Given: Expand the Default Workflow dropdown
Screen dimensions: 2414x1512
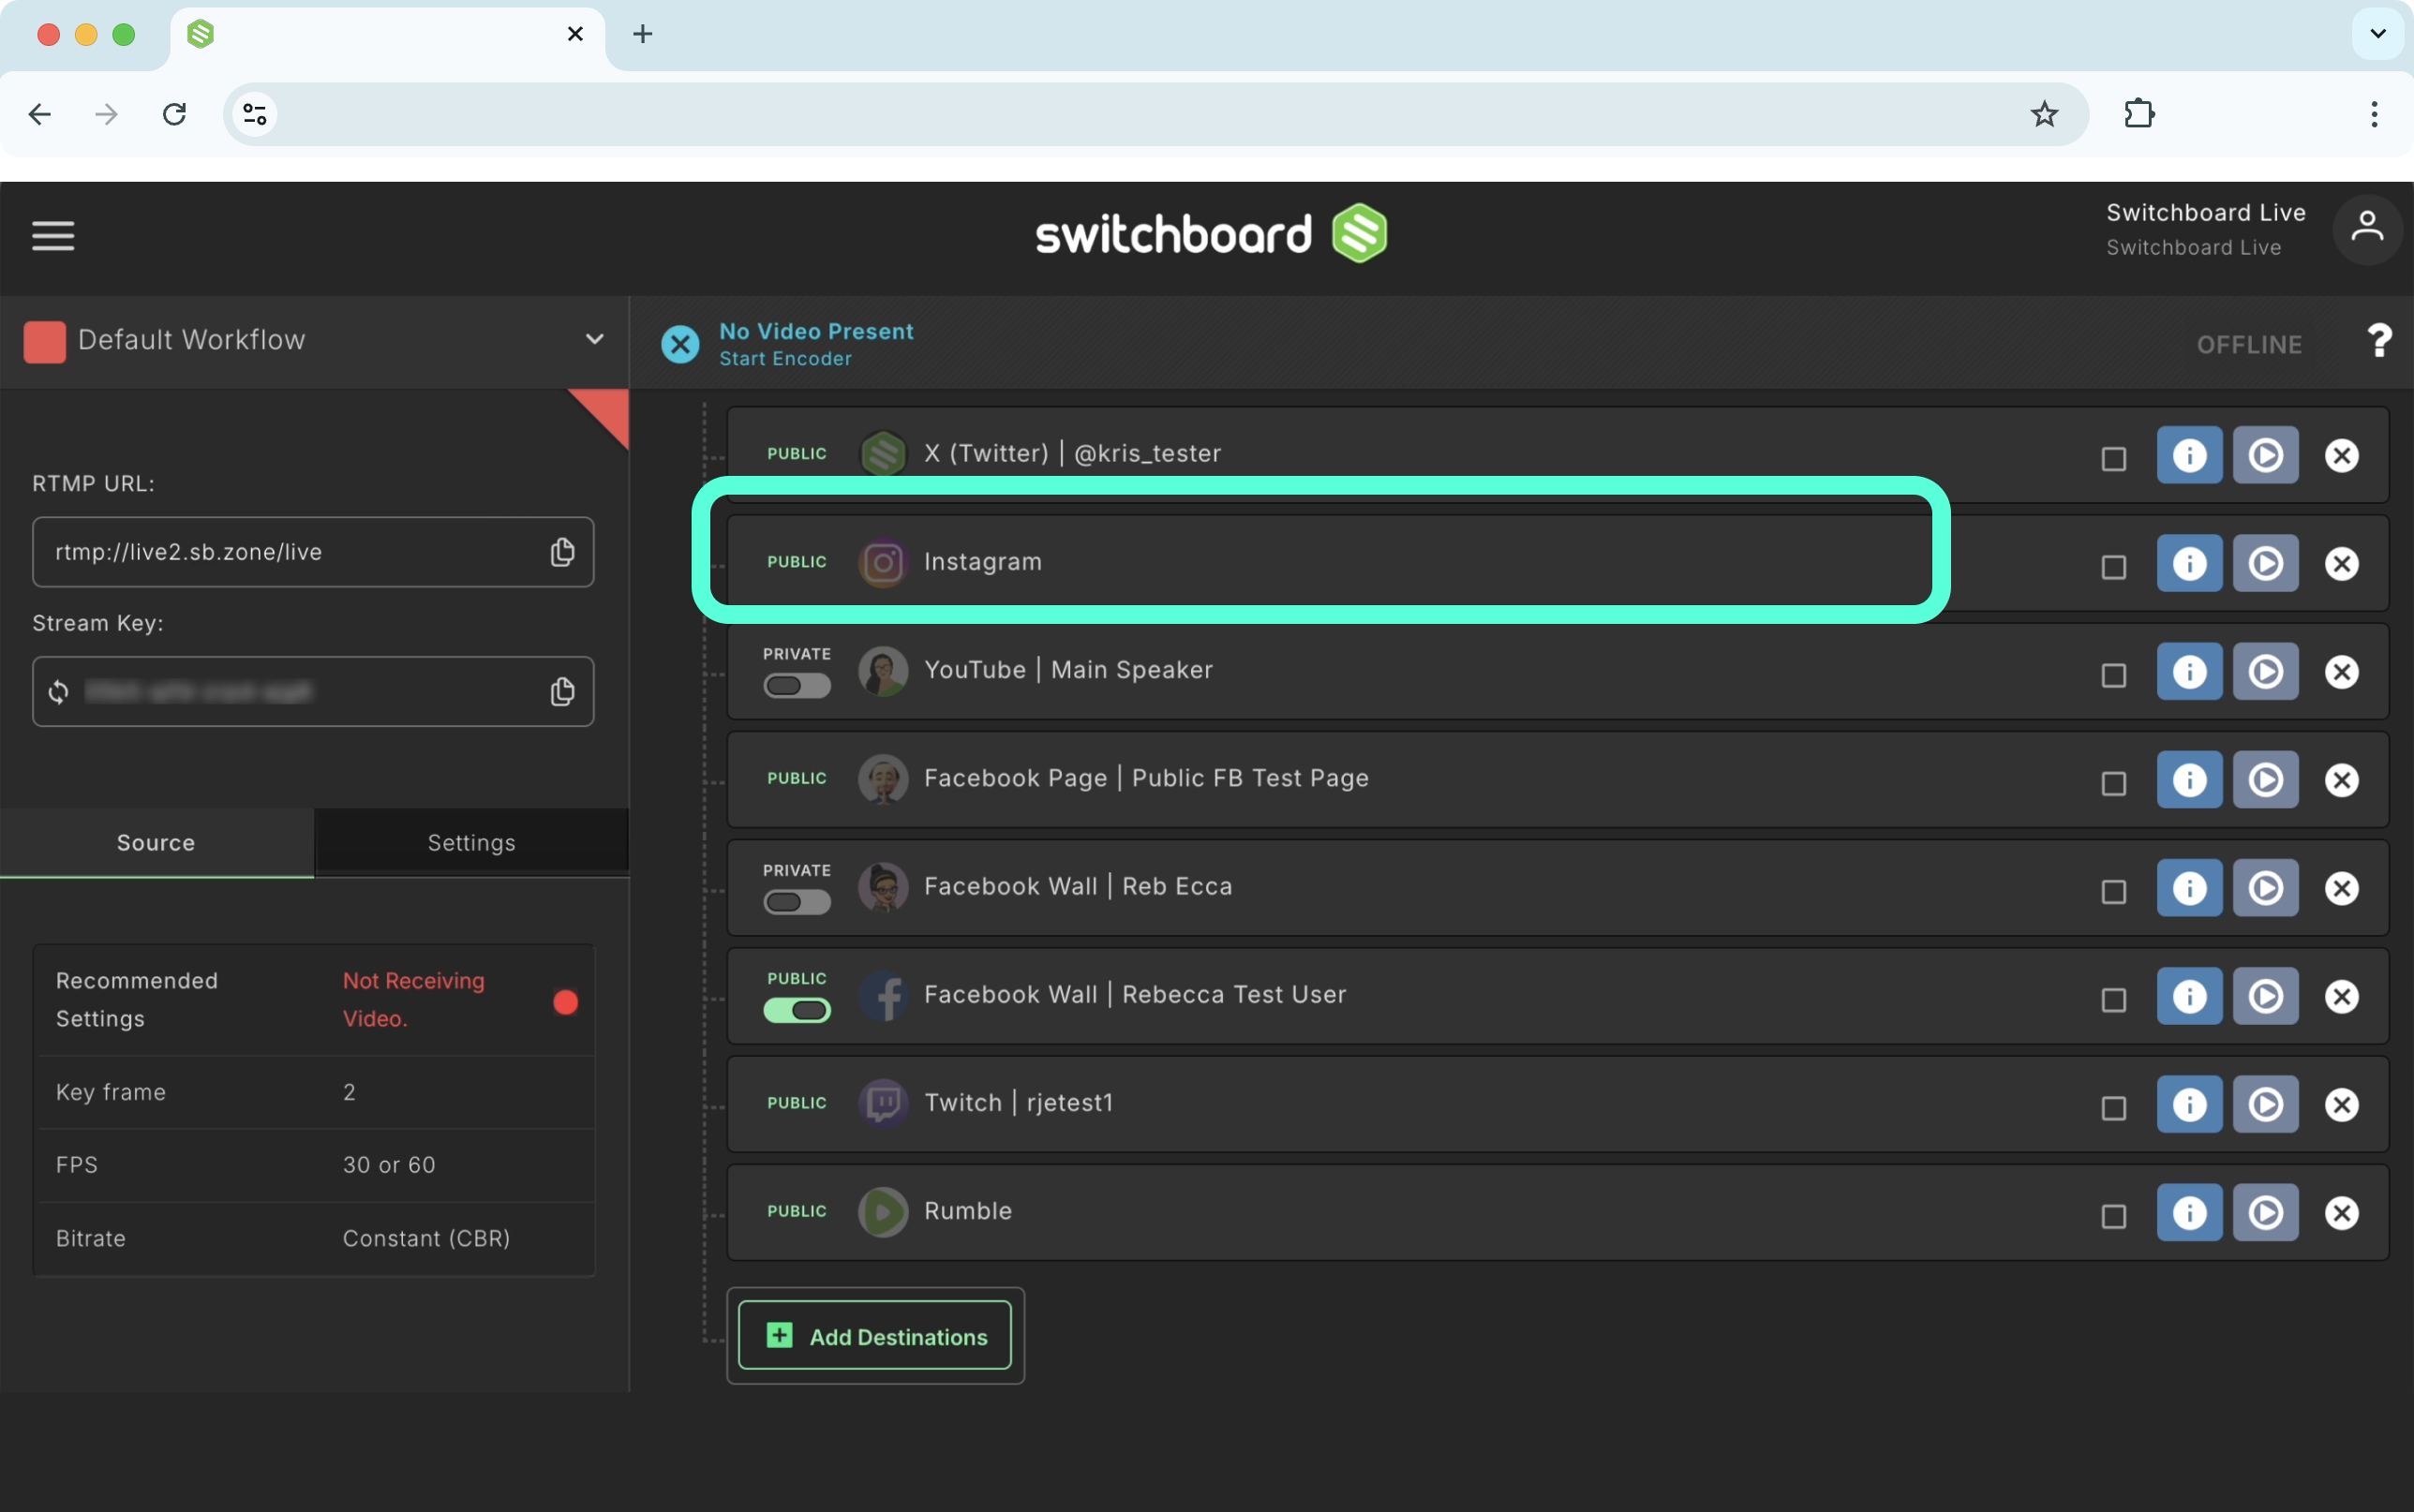Looking at the screenshot, I should [594, 340].
